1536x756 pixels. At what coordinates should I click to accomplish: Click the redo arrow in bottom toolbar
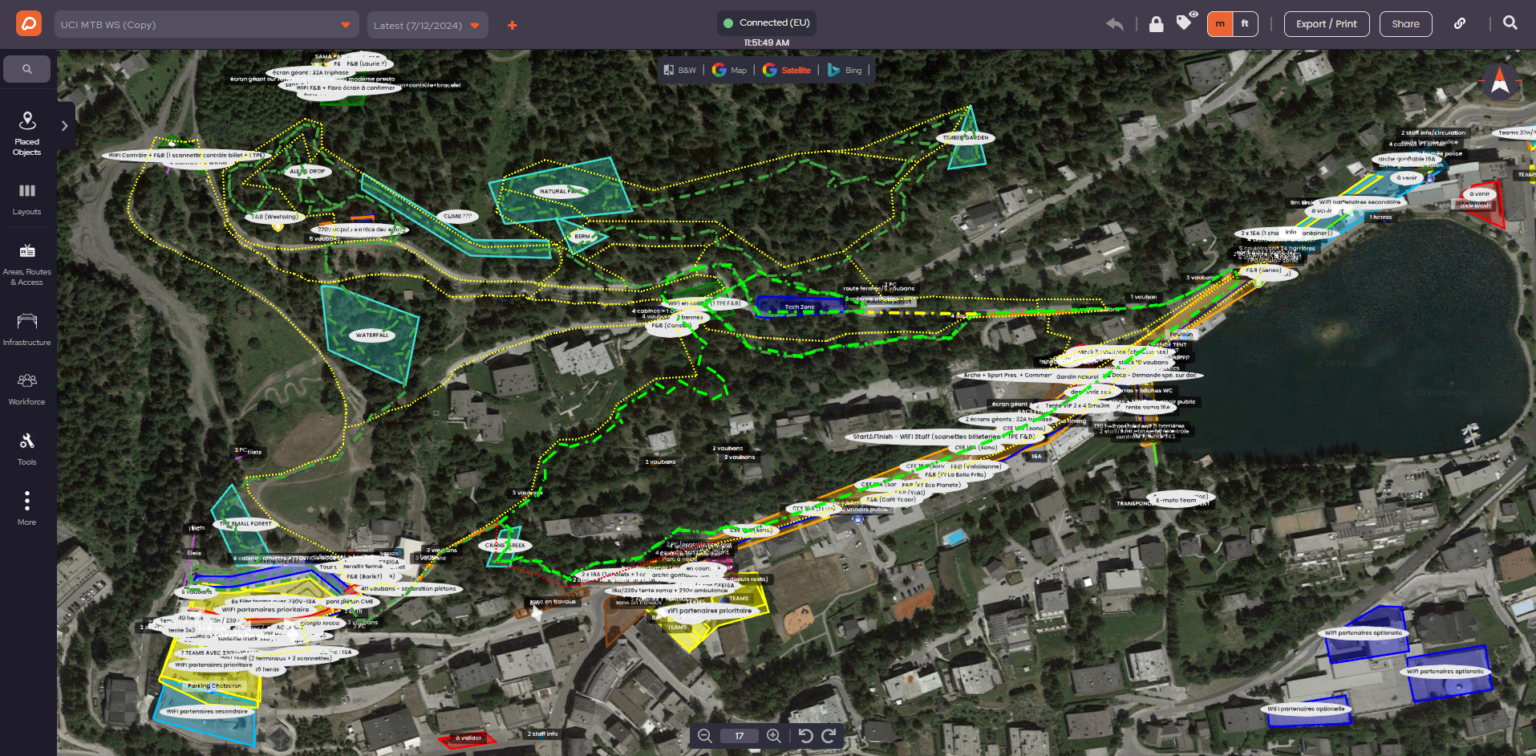[x=828, y=736]
